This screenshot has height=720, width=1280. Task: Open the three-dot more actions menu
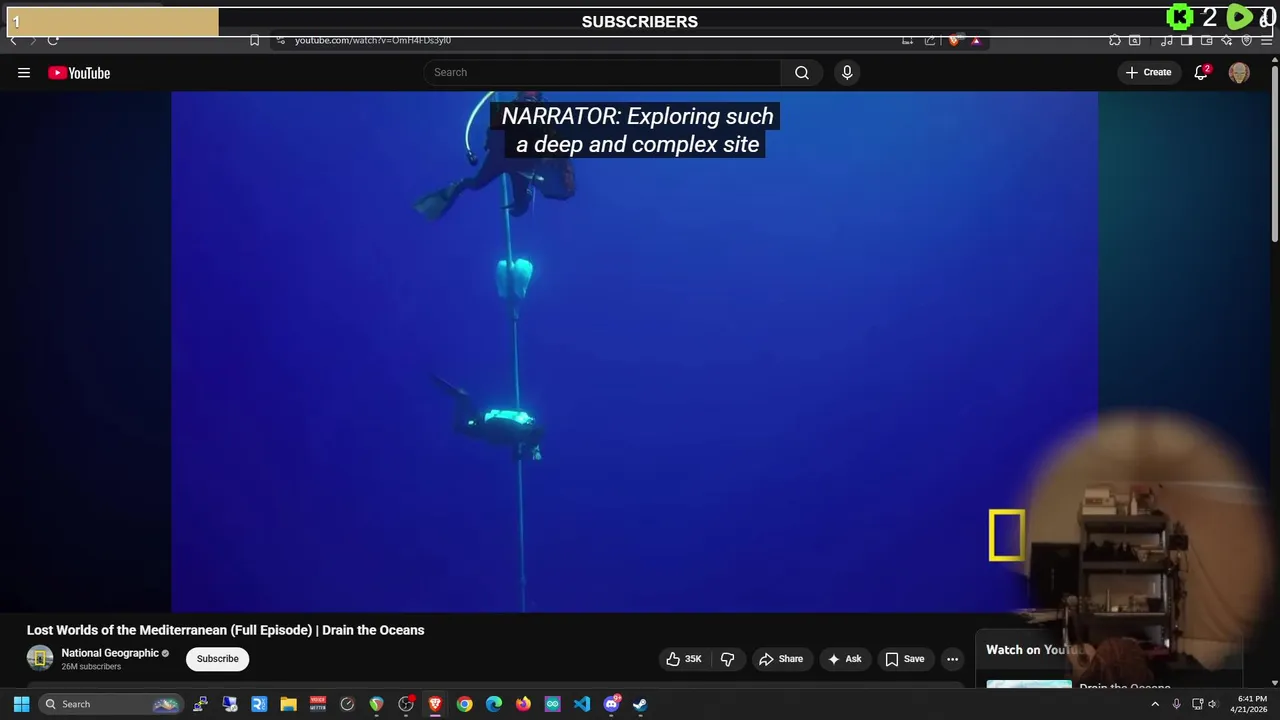[952, 659]
